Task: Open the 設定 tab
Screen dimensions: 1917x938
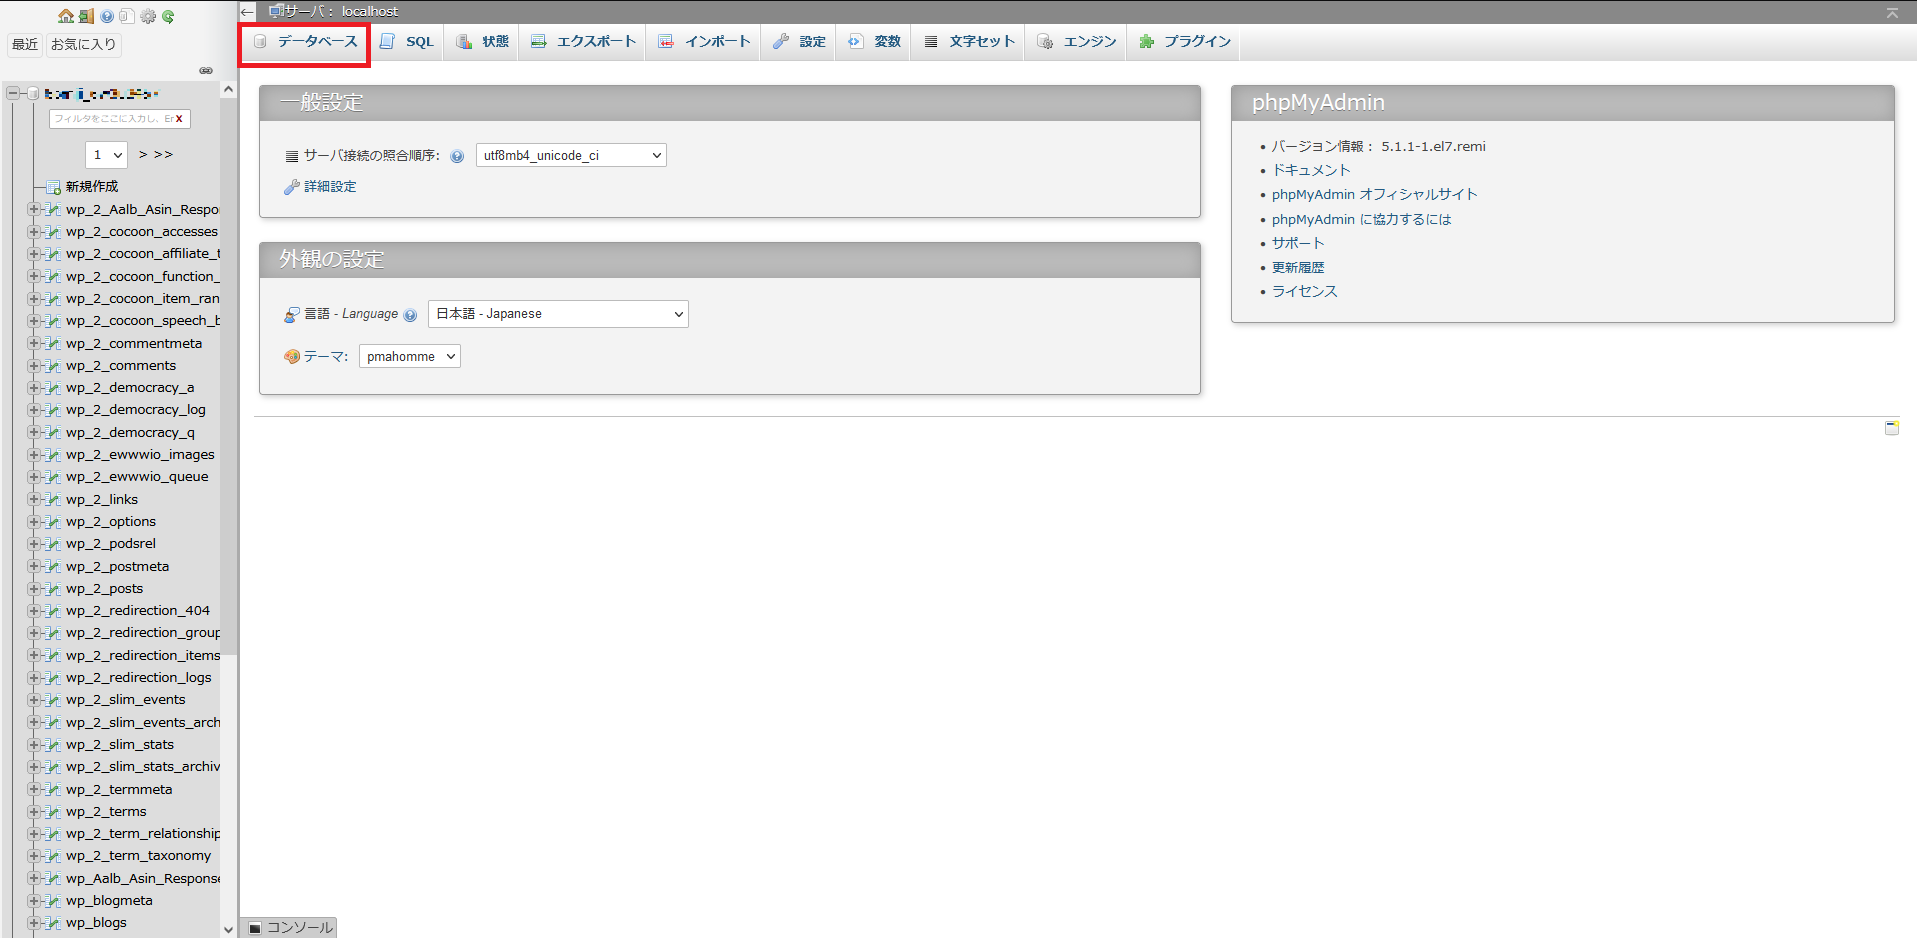Action: click(799, 42)
